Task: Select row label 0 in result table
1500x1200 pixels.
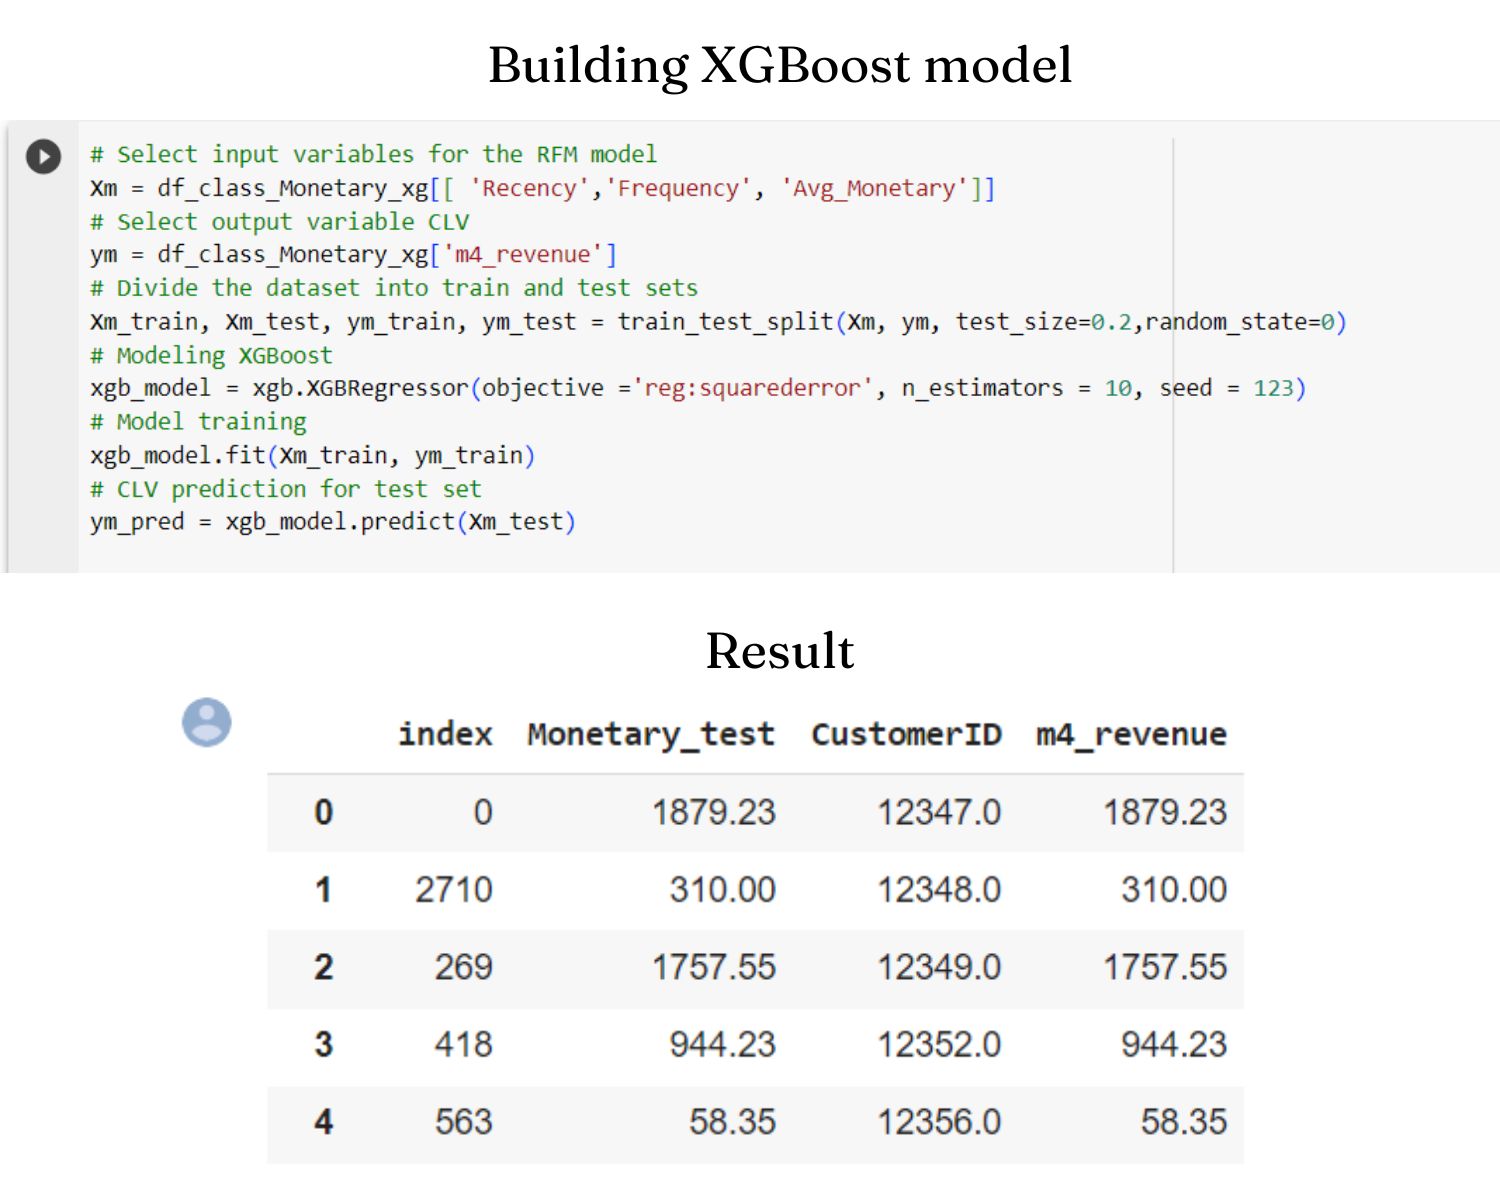Action: 323,812
